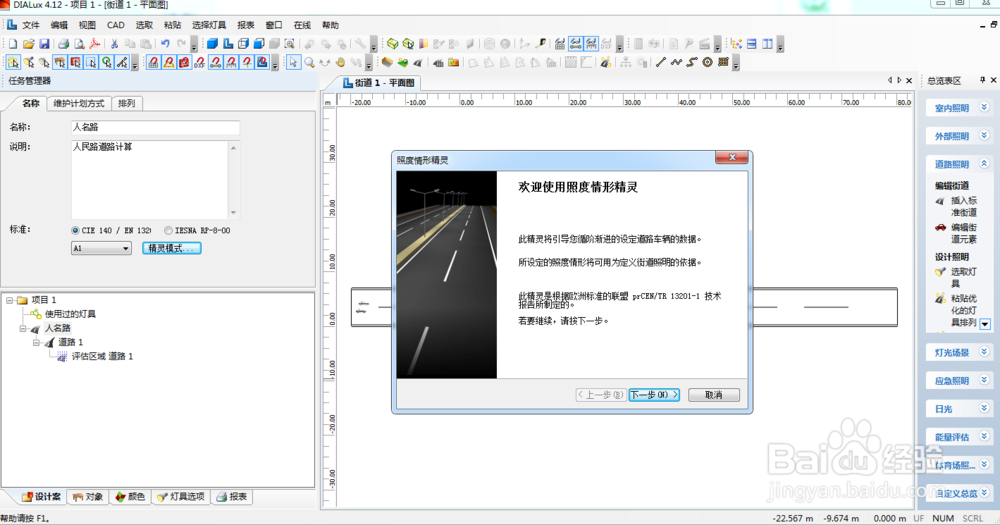Click the 名称 input field
This screenshot has width=1000, height=525.
[155, 128]
